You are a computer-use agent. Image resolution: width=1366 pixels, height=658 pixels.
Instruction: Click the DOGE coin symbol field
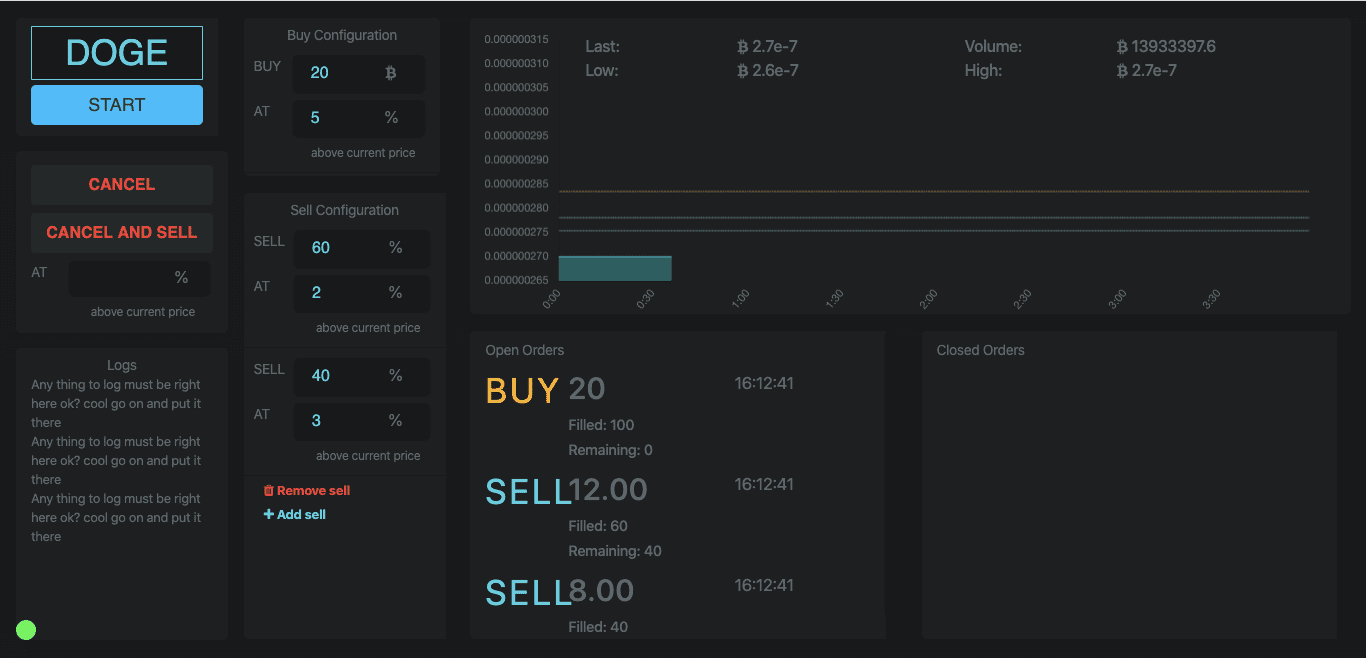pos(117,53)
